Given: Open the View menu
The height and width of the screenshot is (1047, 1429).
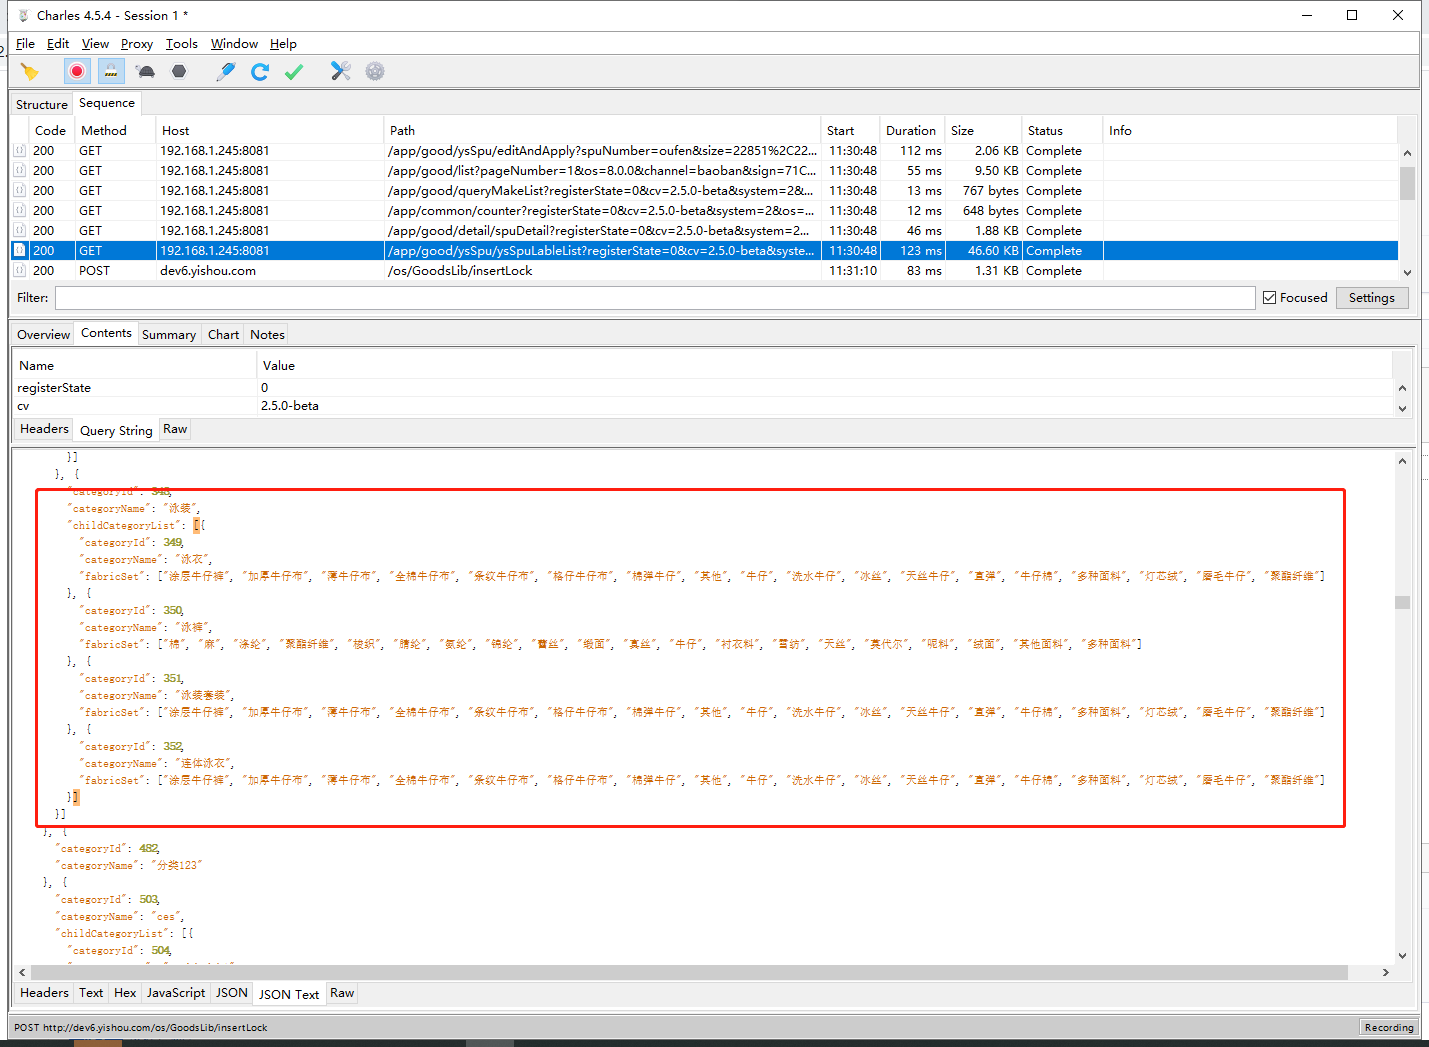Looking at the screenshot, I should pos(95,43).
